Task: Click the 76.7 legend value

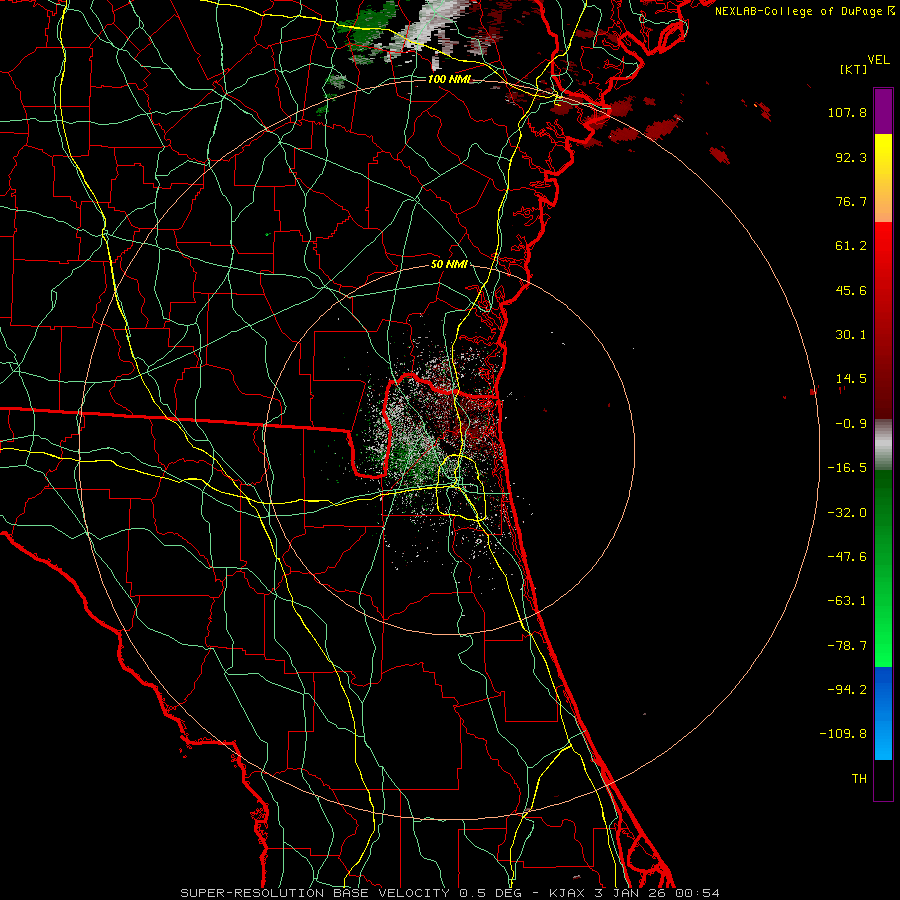Action: pos(851,201)
